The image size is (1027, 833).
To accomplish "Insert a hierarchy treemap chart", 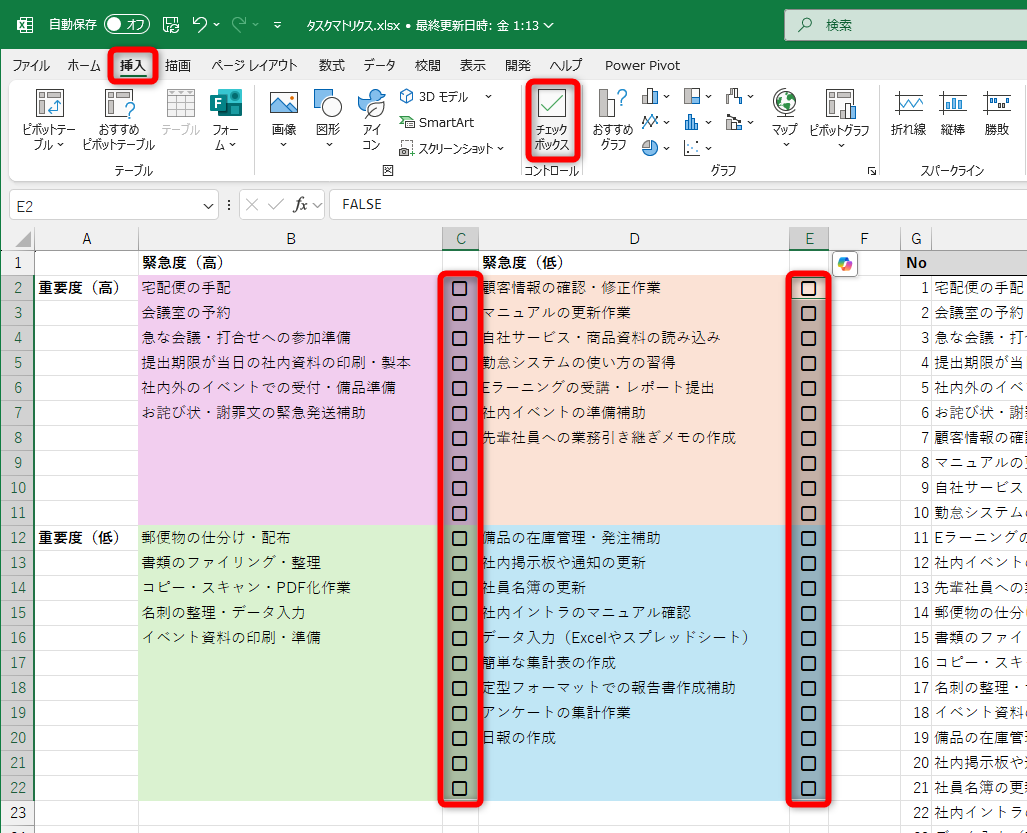I will [x=692, y=97].
